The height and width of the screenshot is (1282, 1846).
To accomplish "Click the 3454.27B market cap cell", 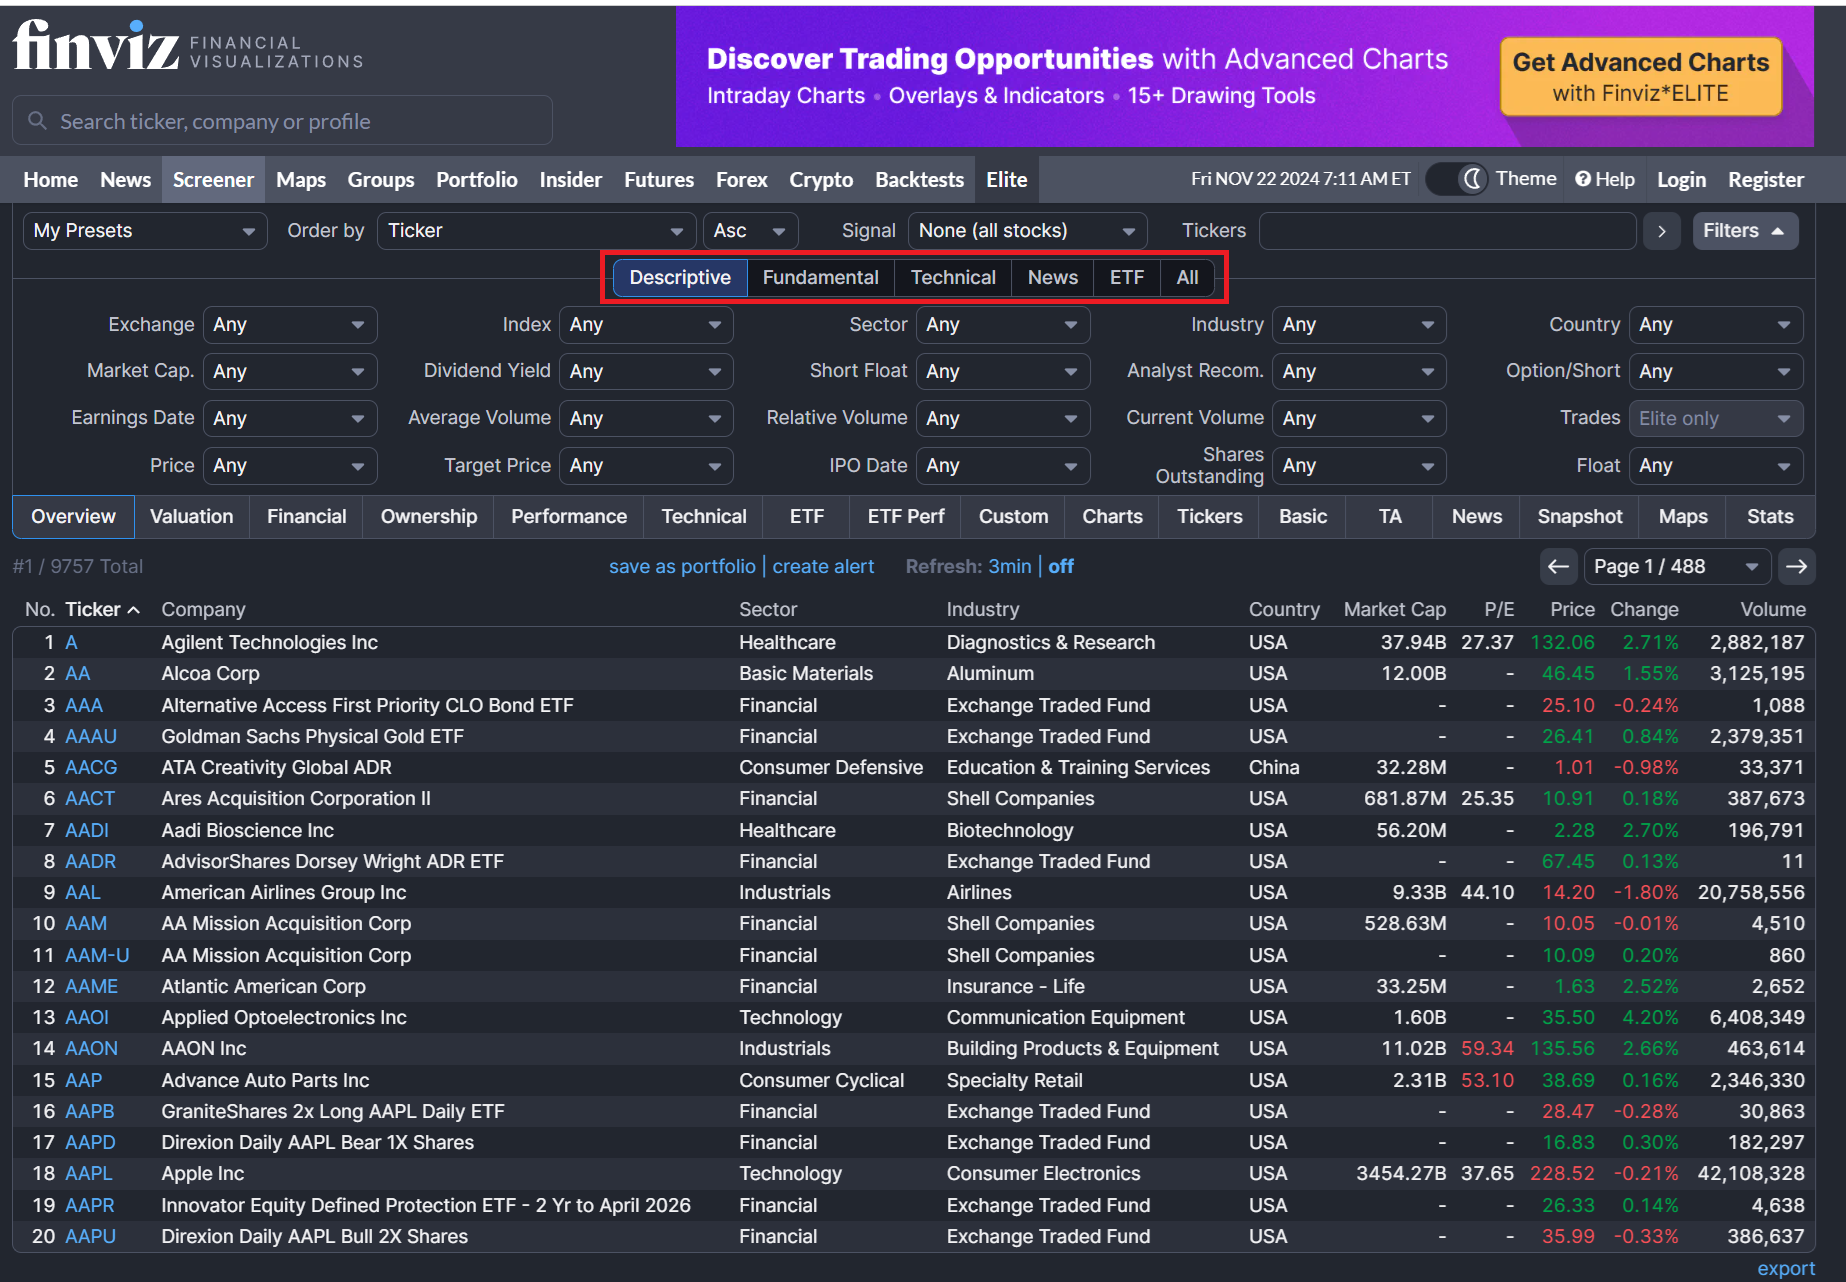I will 1401,1173.
